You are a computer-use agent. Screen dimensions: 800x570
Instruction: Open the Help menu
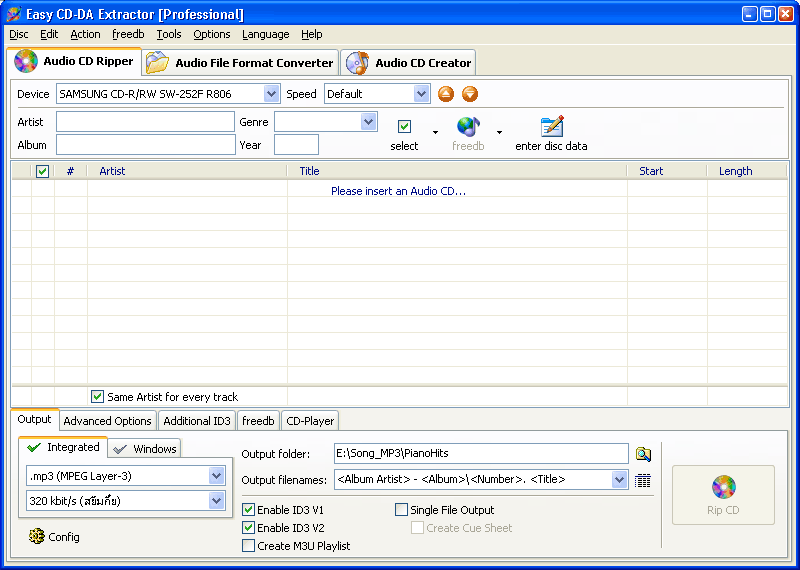point(312,34)
